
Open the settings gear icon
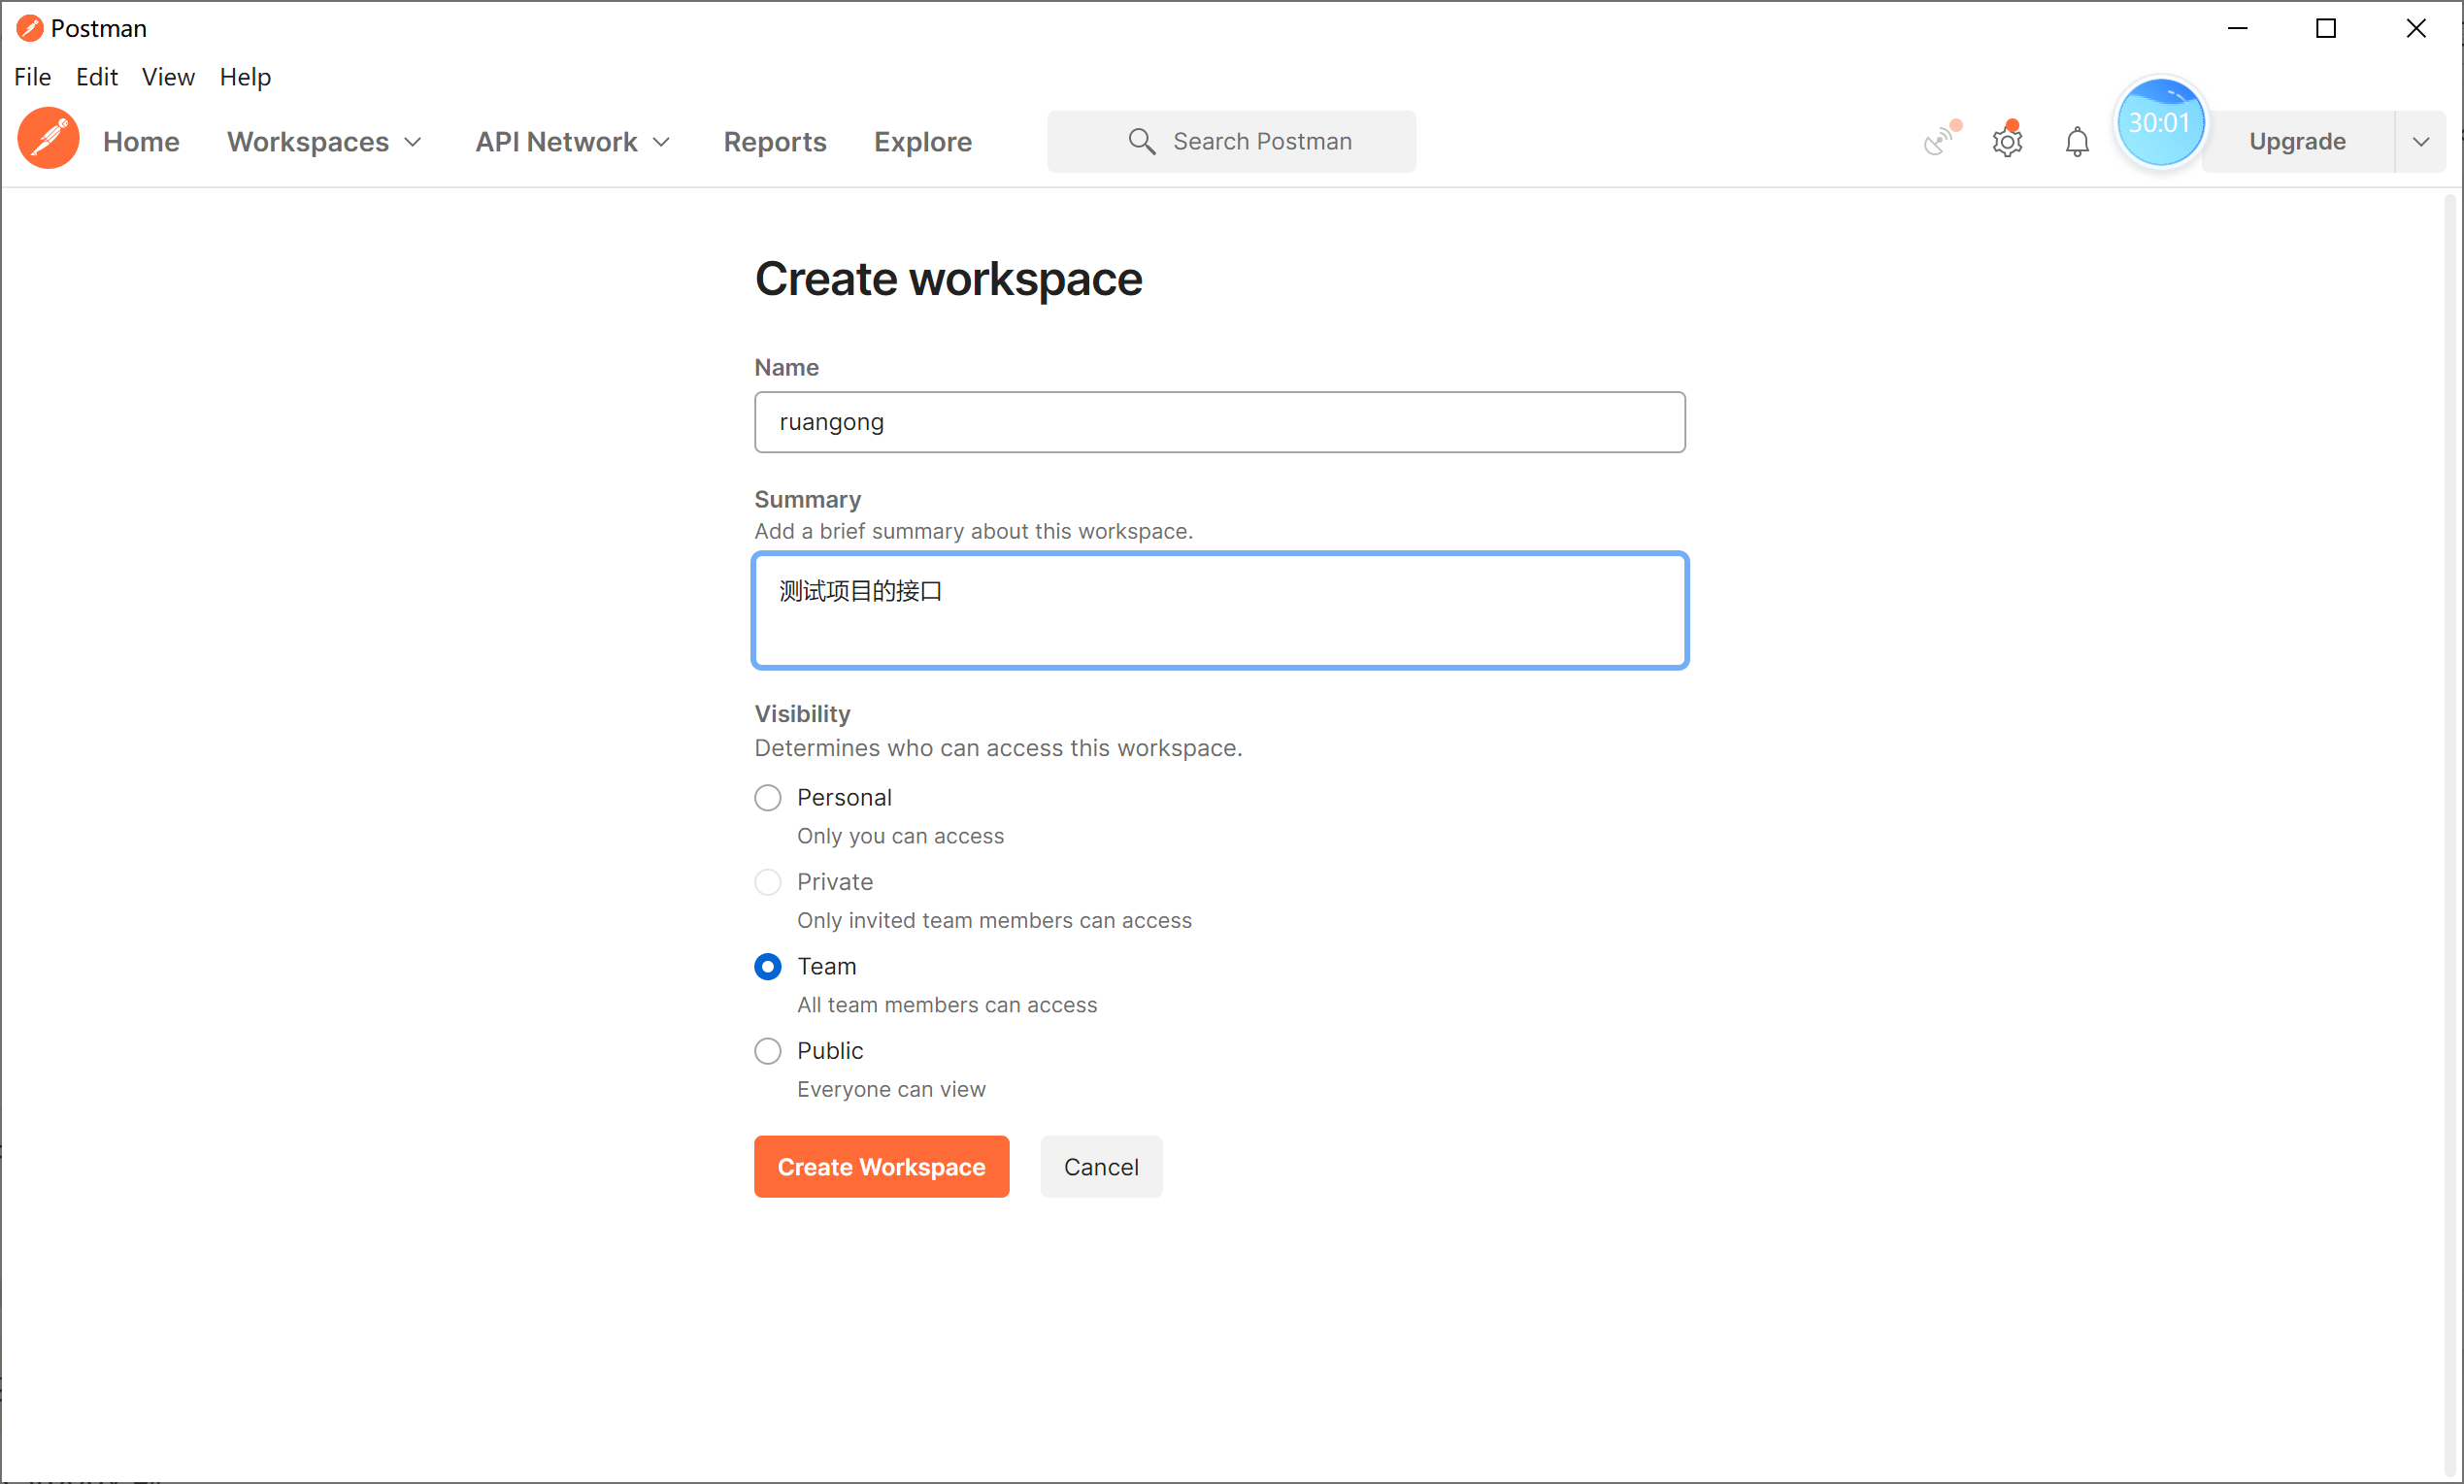point(2007,141)
